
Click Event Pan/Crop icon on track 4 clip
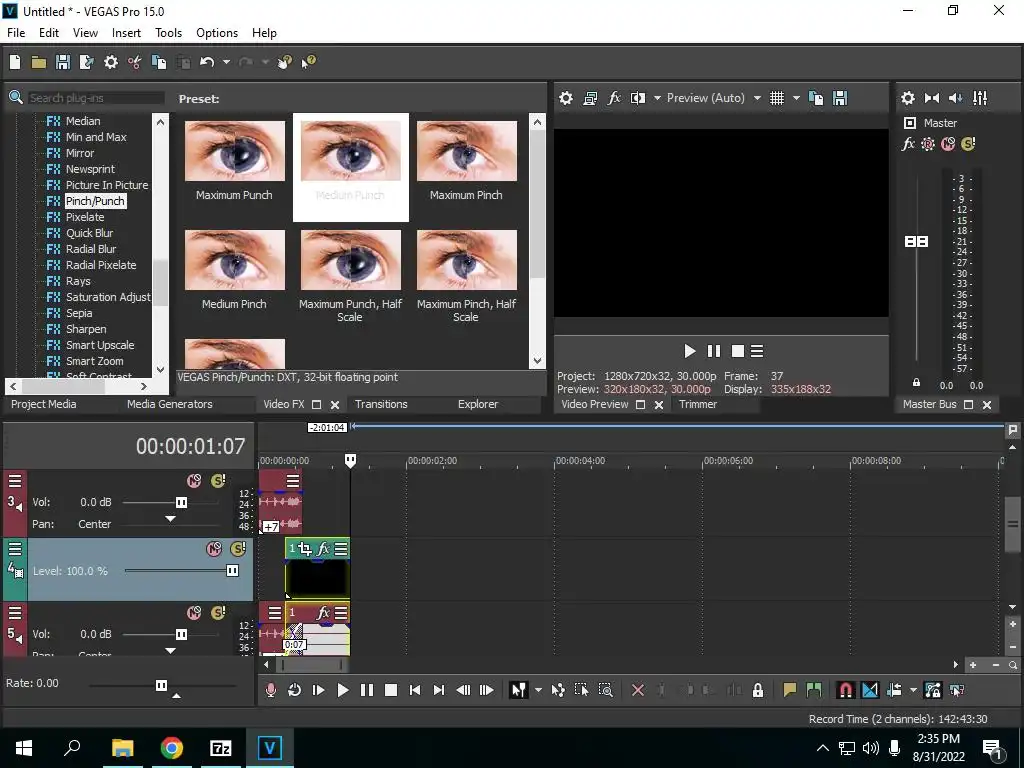[x=305, y=549]
